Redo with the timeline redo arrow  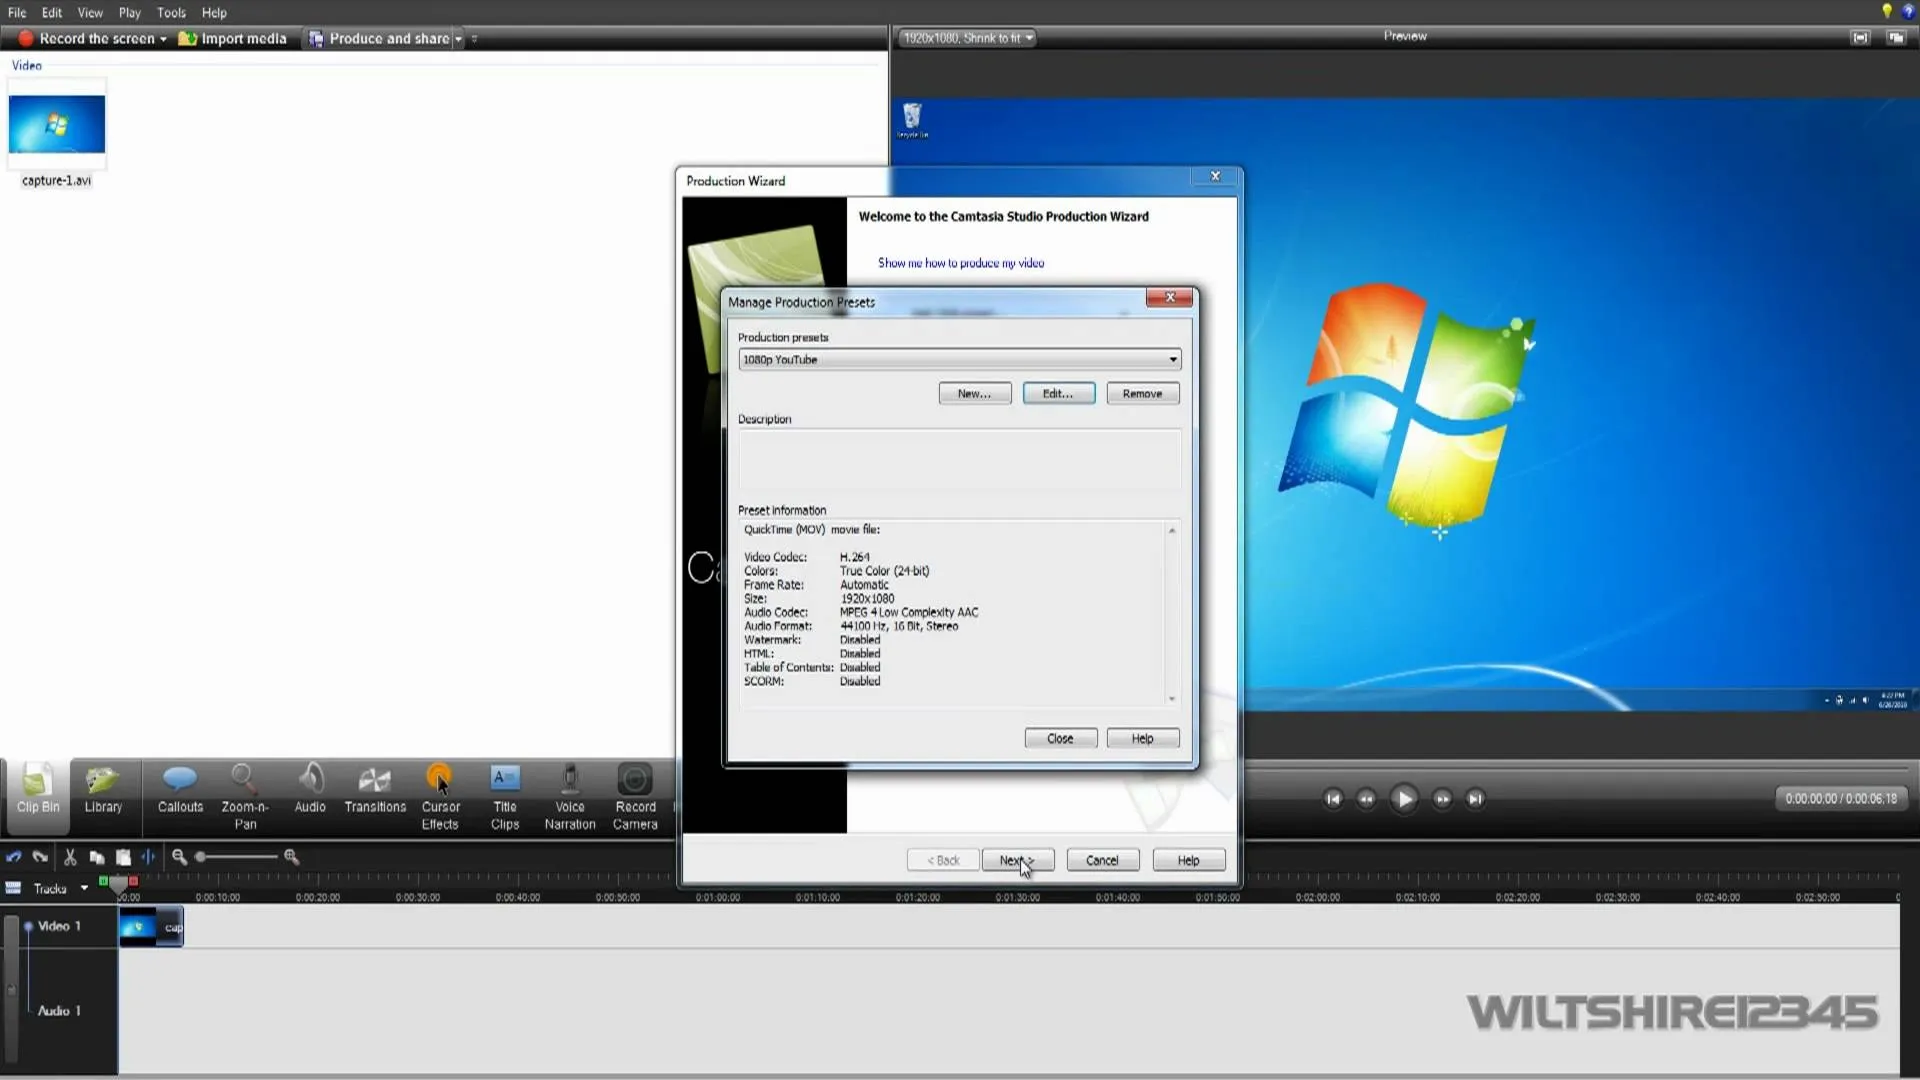40,857
